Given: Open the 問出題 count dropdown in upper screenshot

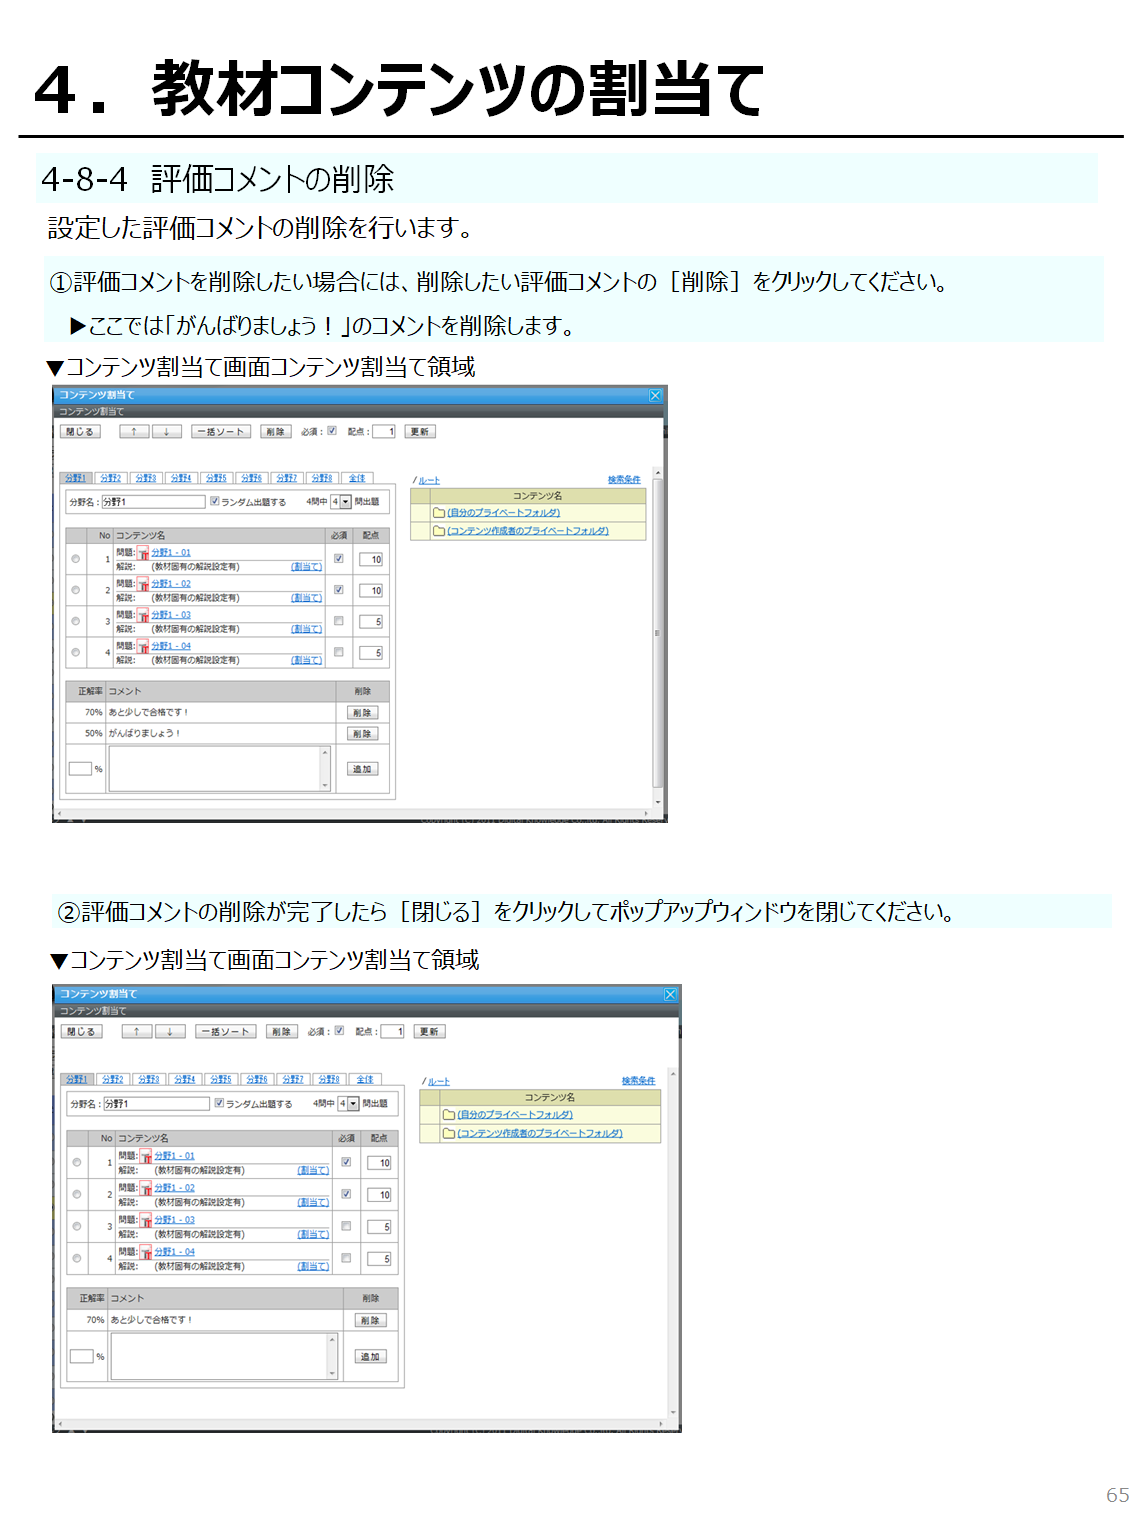Looking at the screenshot, I should (x=346, y=502).
